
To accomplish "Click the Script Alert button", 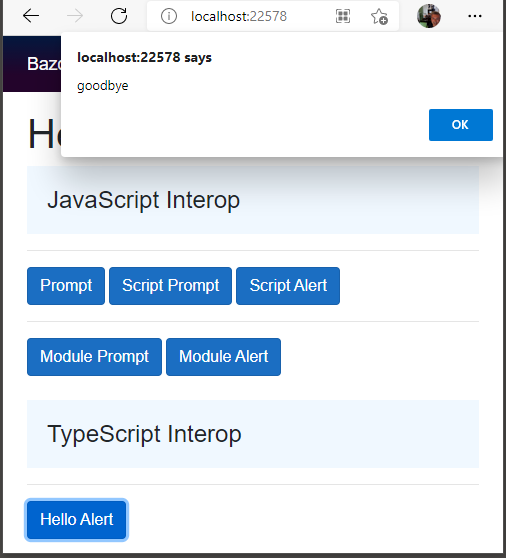I will (288, 286).
